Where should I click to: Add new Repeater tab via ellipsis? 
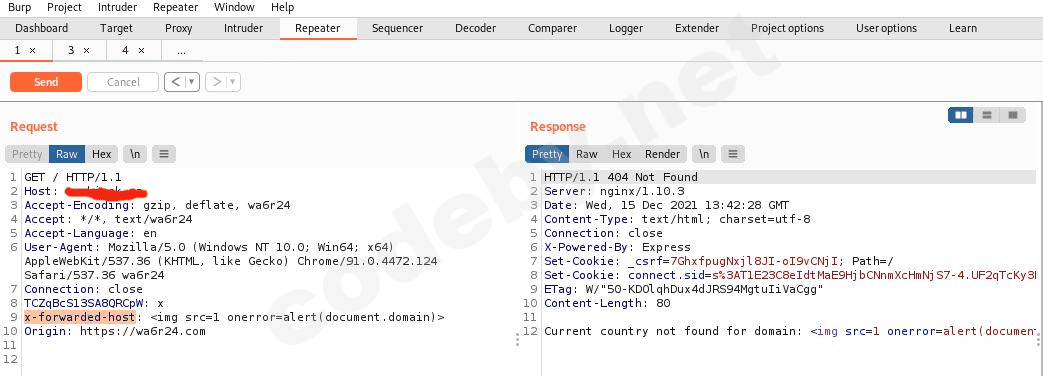[x=182, y=51]
